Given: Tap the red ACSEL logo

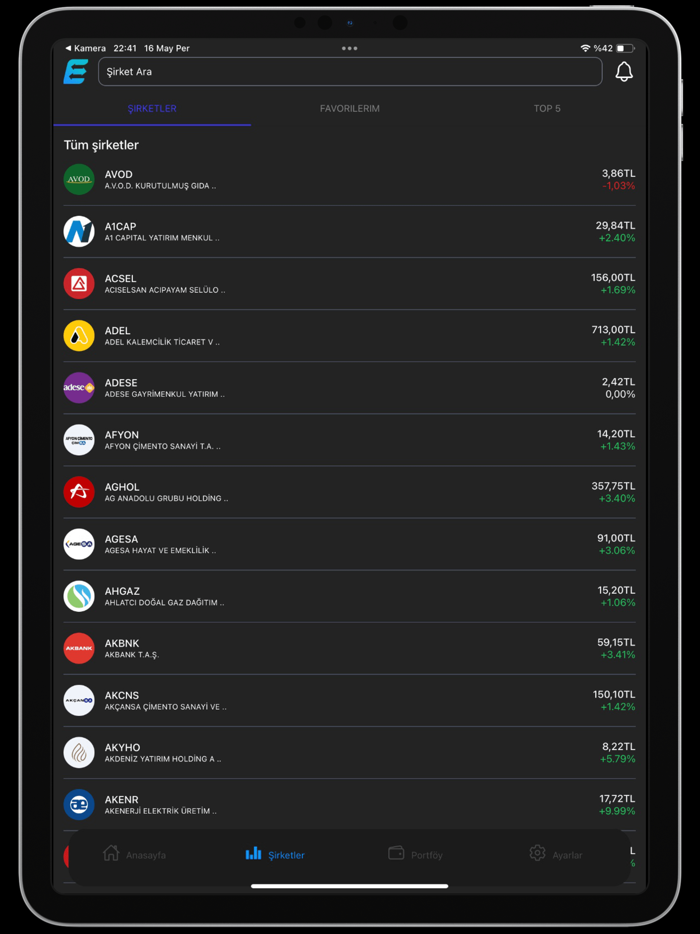Looking at the screenshot, I should click(x=79, y=284).
